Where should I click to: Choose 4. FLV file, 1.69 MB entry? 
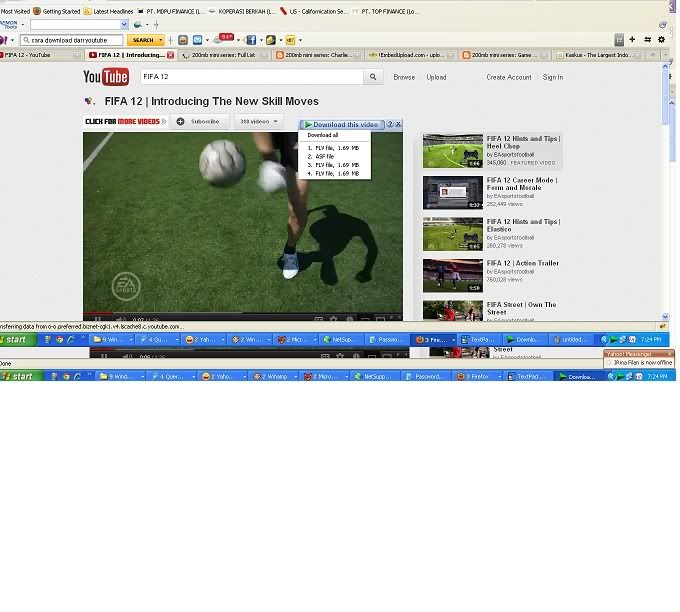[x=333, y=173]
